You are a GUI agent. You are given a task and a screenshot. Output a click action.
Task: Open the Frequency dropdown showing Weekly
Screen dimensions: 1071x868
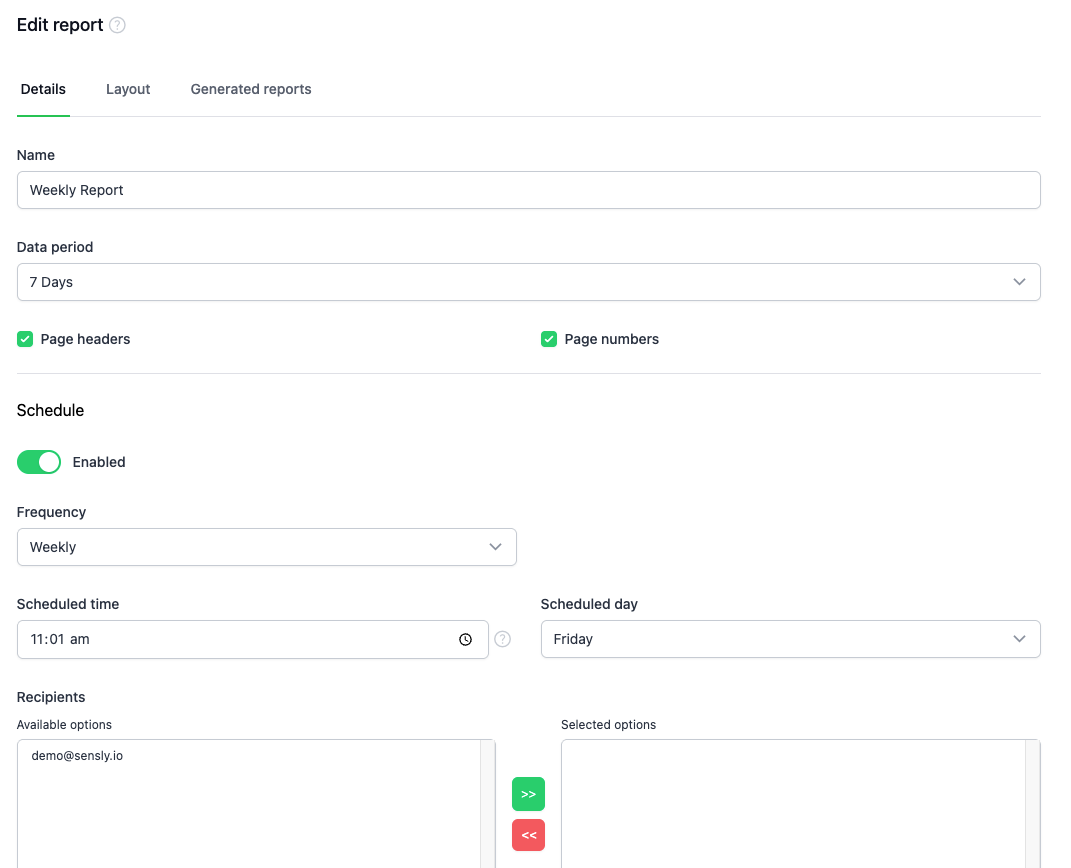click(267, 547)
